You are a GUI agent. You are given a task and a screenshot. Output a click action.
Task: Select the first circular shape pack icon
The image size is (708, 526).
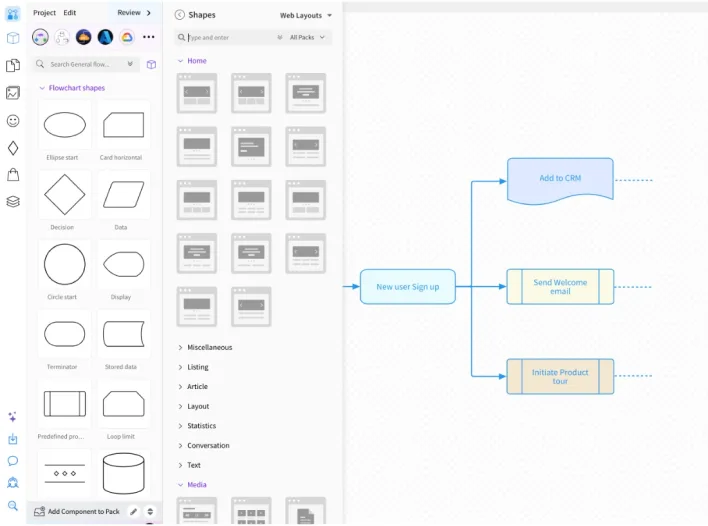pos(40,37)
